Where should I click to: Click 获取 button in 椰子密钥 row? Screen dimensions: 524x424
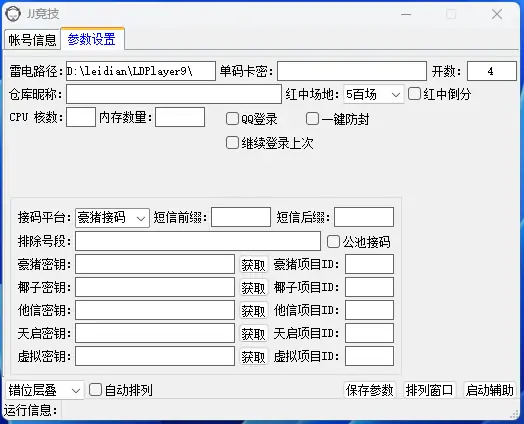click(254, 288)
